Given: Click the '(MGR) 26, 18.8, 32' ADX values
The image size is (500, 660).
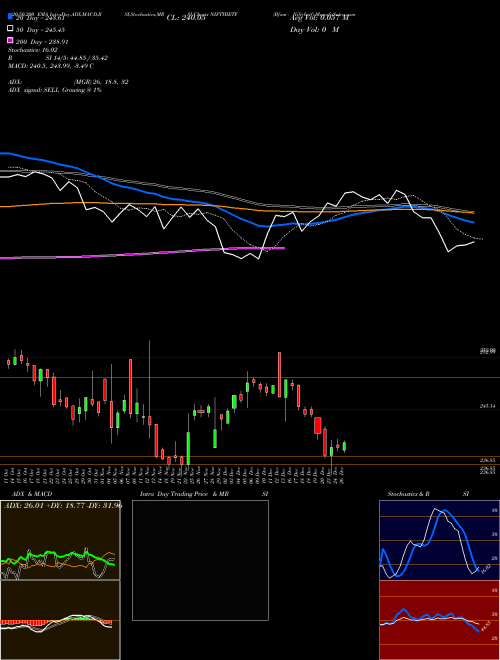Looking at the screenshot, I should click(101, 82).
